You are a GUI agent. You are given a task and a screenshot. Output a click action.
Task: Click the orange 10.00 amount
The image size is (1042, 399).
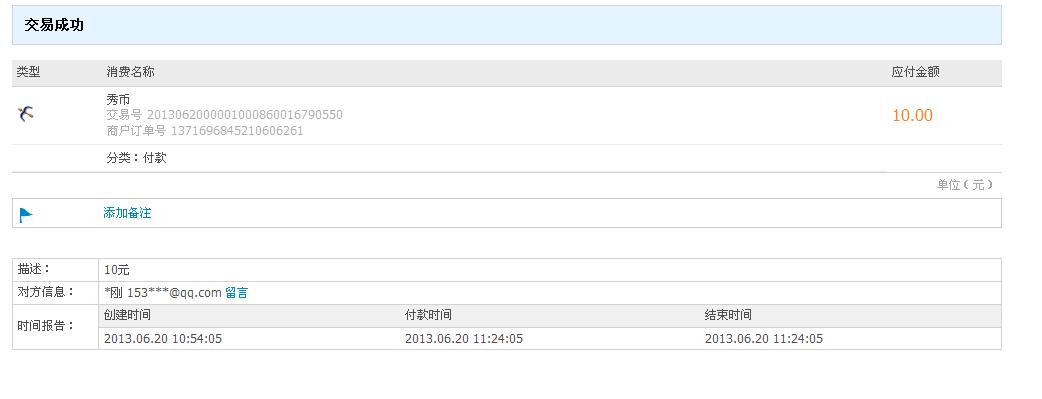point(912,115)
